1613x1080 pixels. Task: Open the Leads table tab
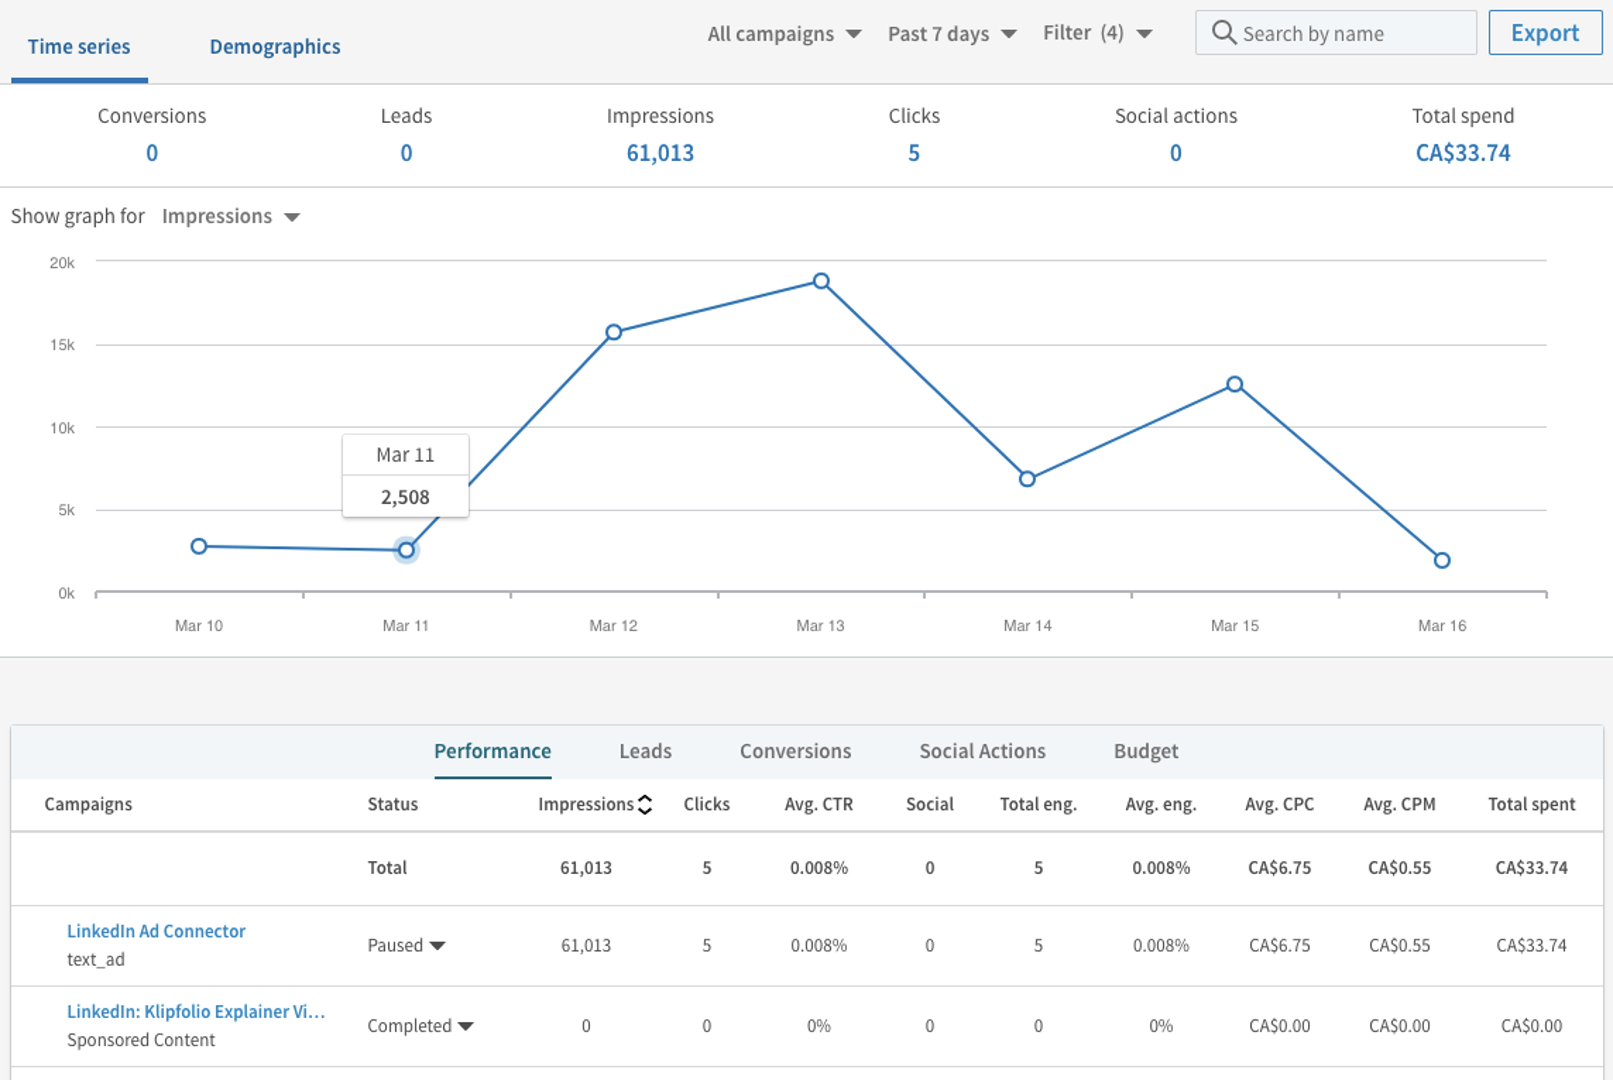[645, 751]
